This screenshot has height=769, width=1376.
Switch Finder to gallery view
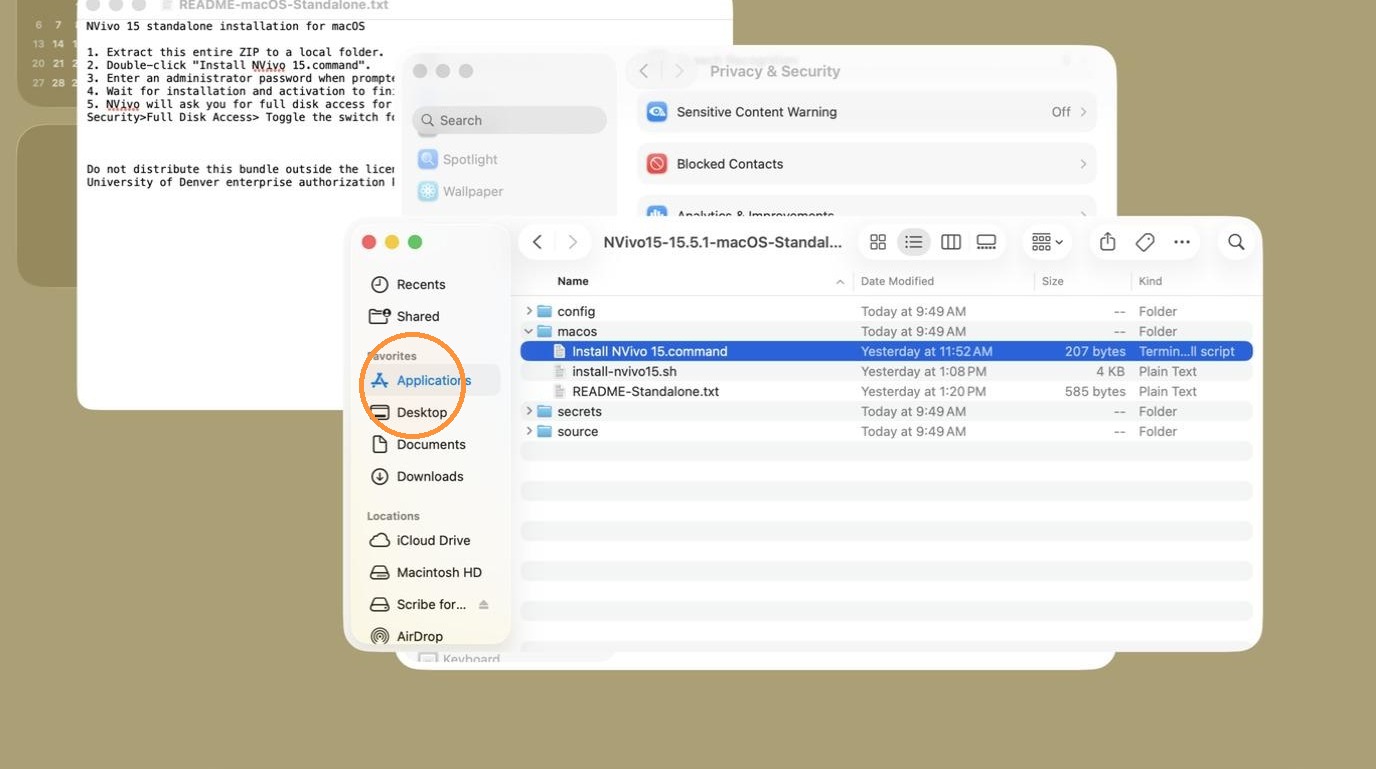point(987,242)
